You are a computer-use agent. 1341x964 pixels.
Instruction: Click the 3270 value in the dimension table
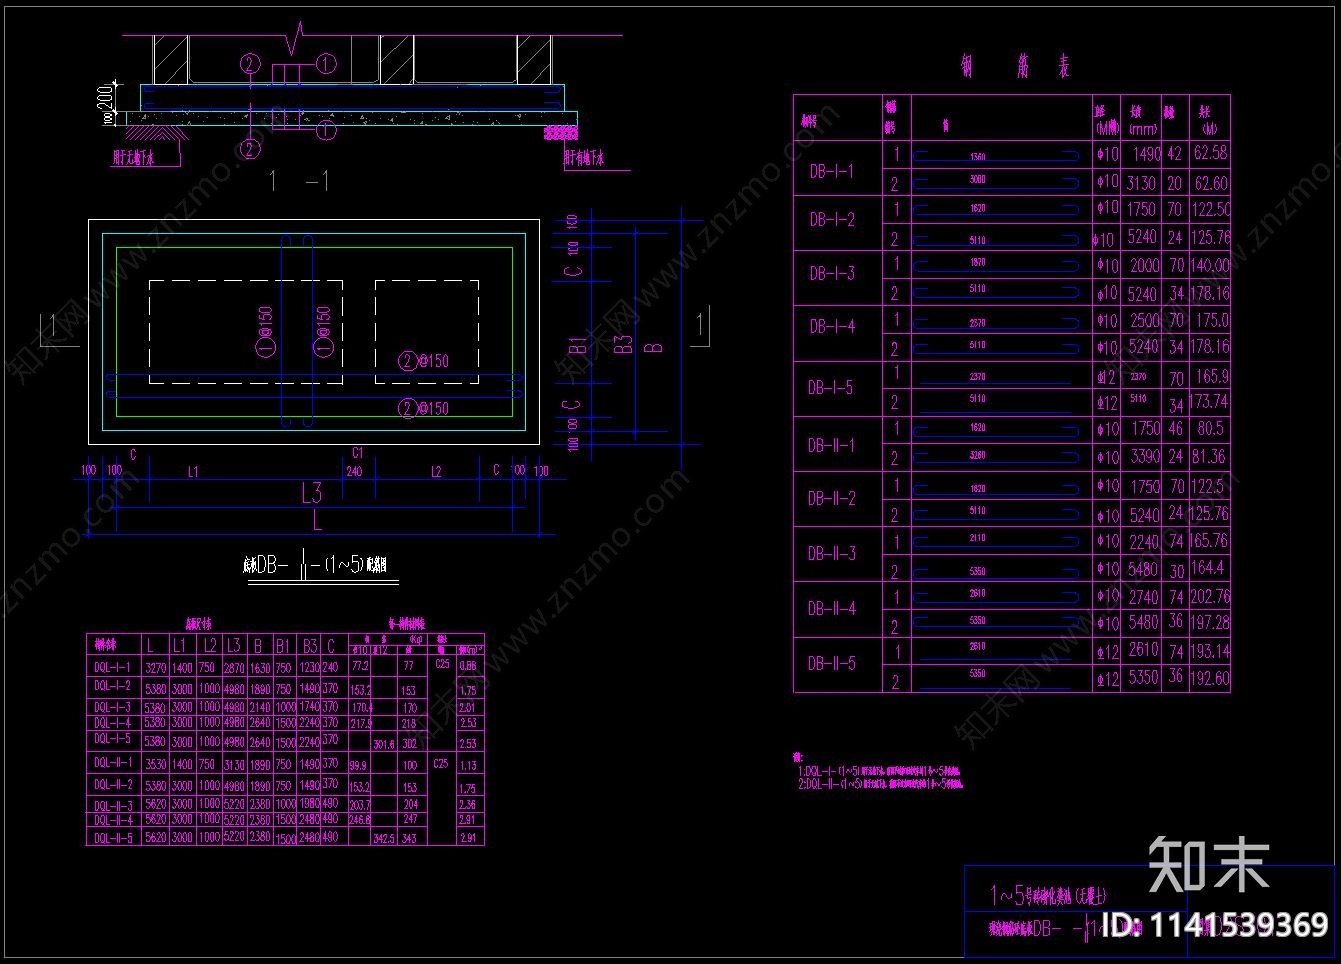156,667
